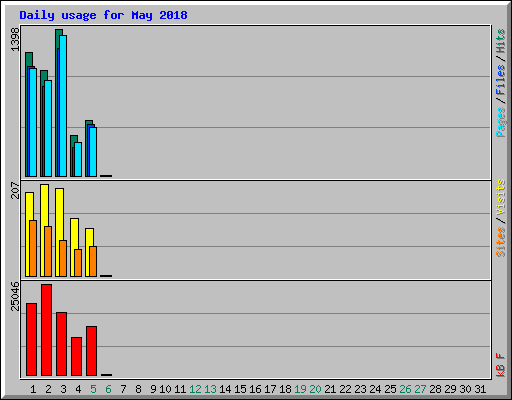Select the cyan Pages bar for day 3
Screen dimensions: 512x400
[x=63, y=106]
